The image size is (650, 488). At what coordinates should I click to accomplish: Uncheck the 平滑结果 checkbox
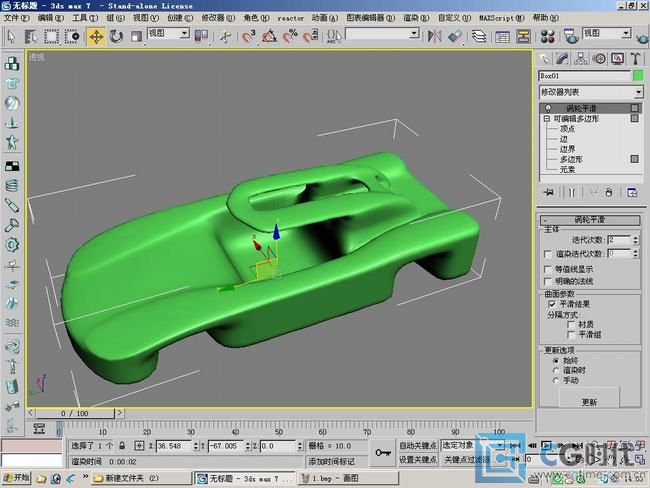(x=552, y=304)
